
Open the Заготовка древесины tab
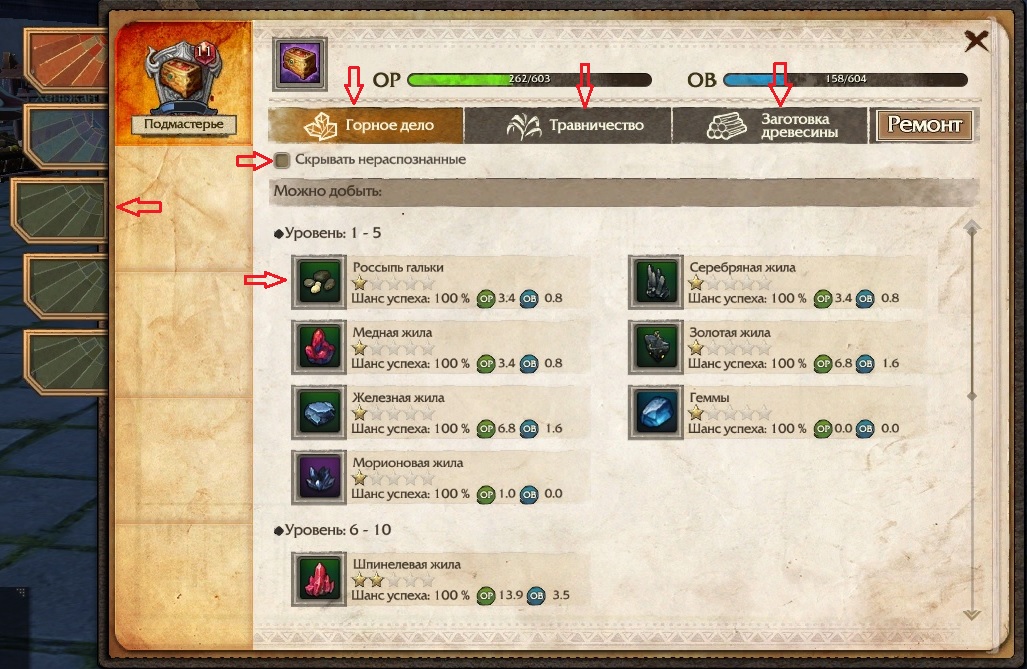[770, 125]
